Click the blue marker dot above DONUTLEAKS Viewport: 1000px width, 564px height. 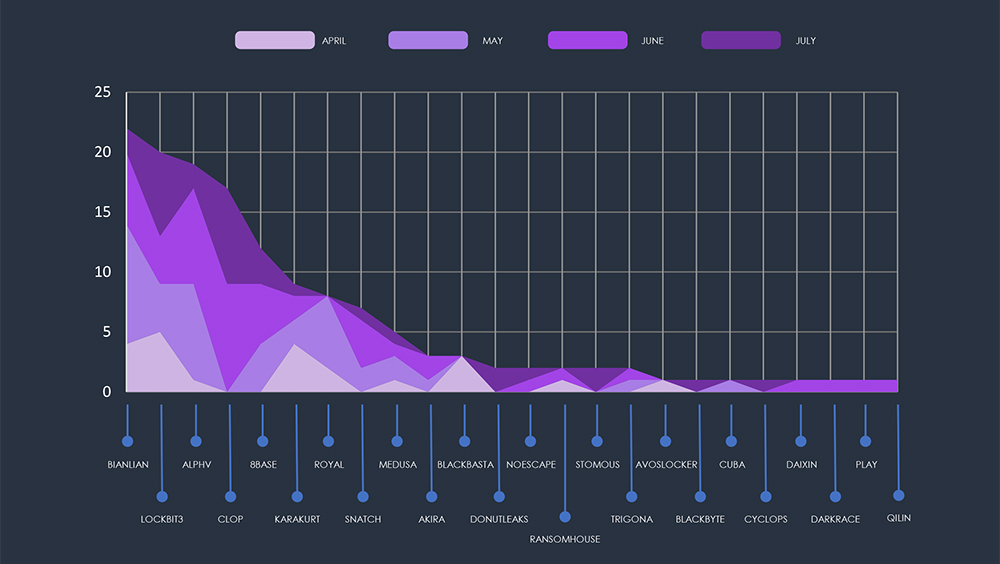(x=499, y=496)
